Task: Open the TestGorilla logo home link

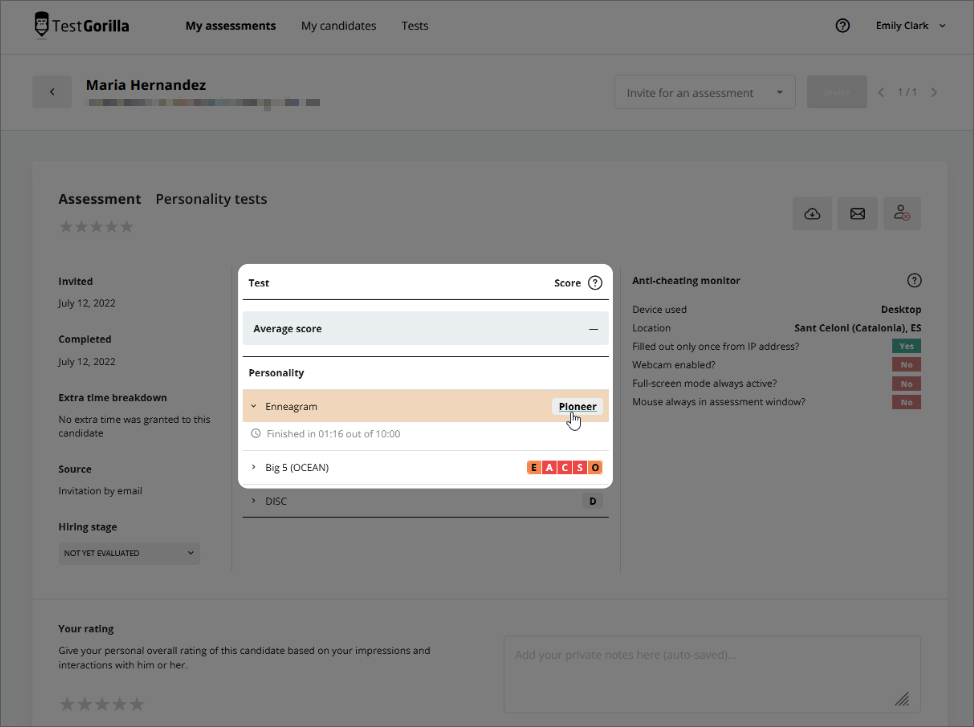Action: click(81, 25)
